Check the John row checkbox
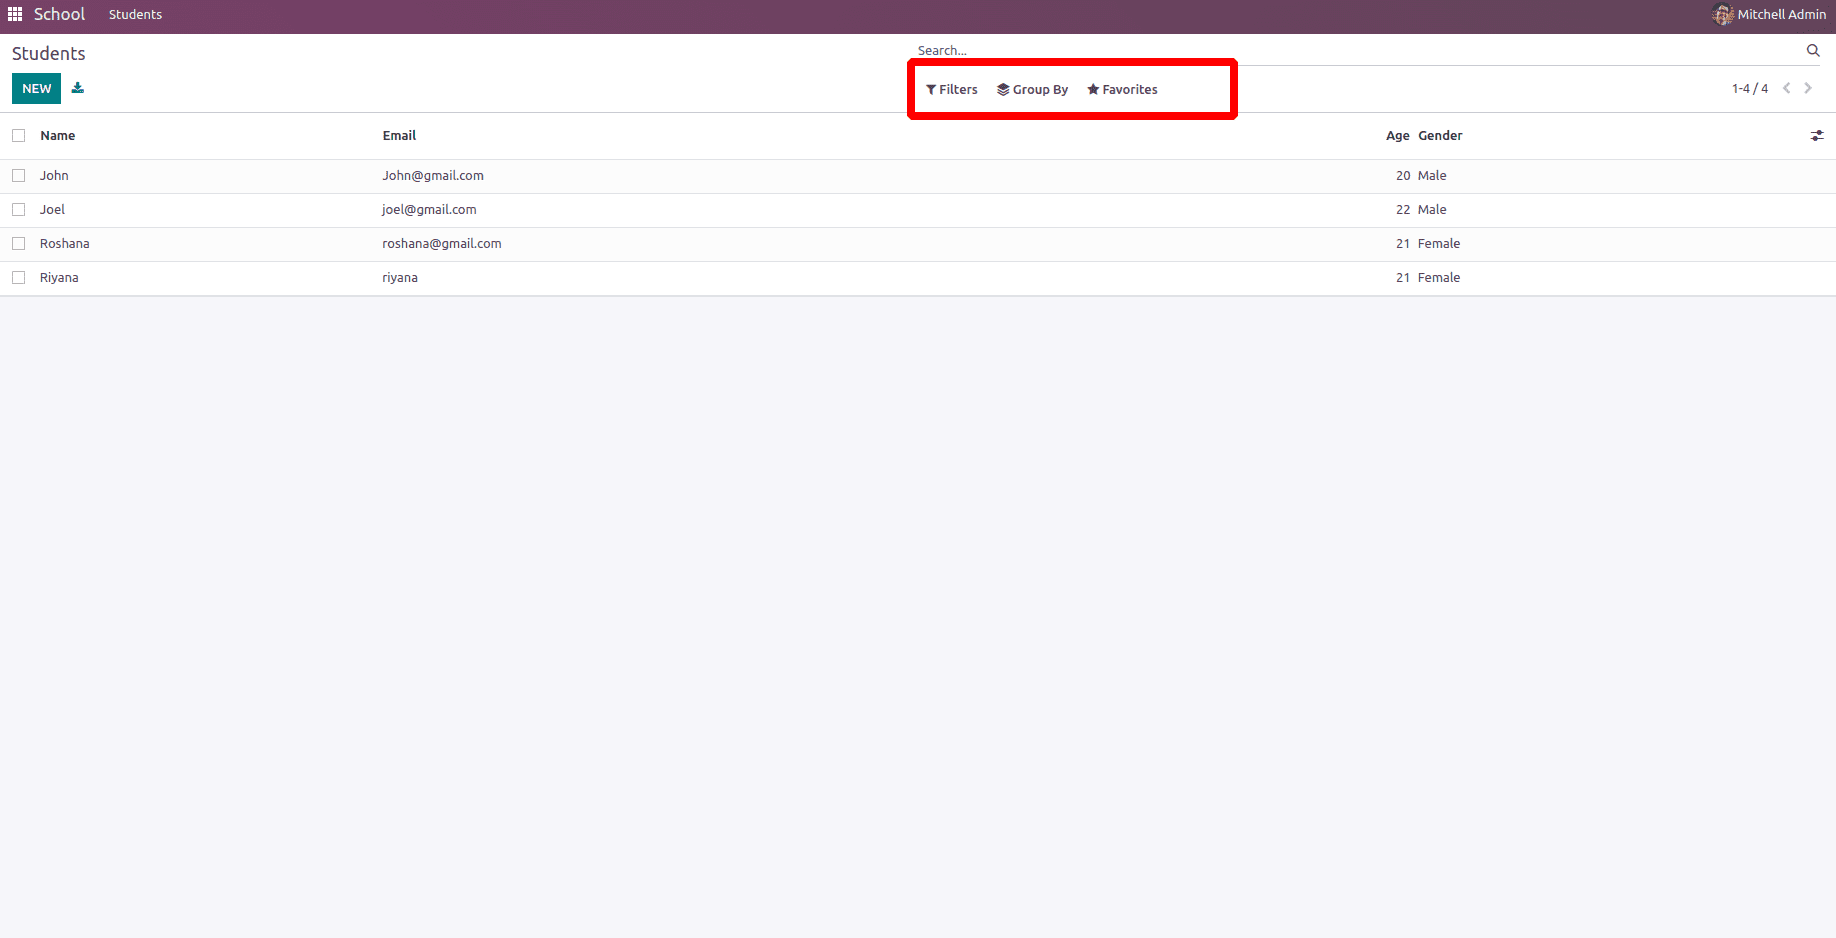 pyautogui.click(x=19, y=176)
